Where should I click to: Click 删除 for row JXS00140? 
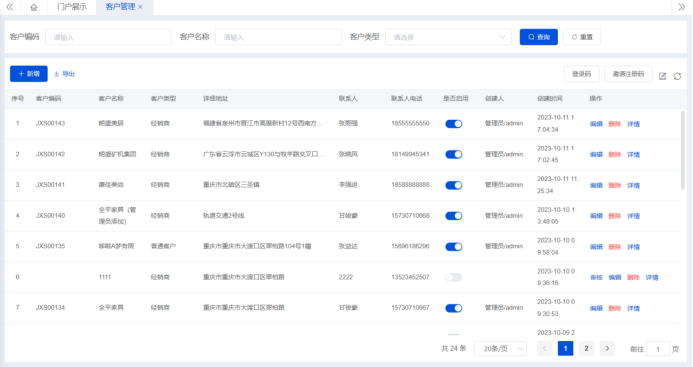(x=615, y=216)
